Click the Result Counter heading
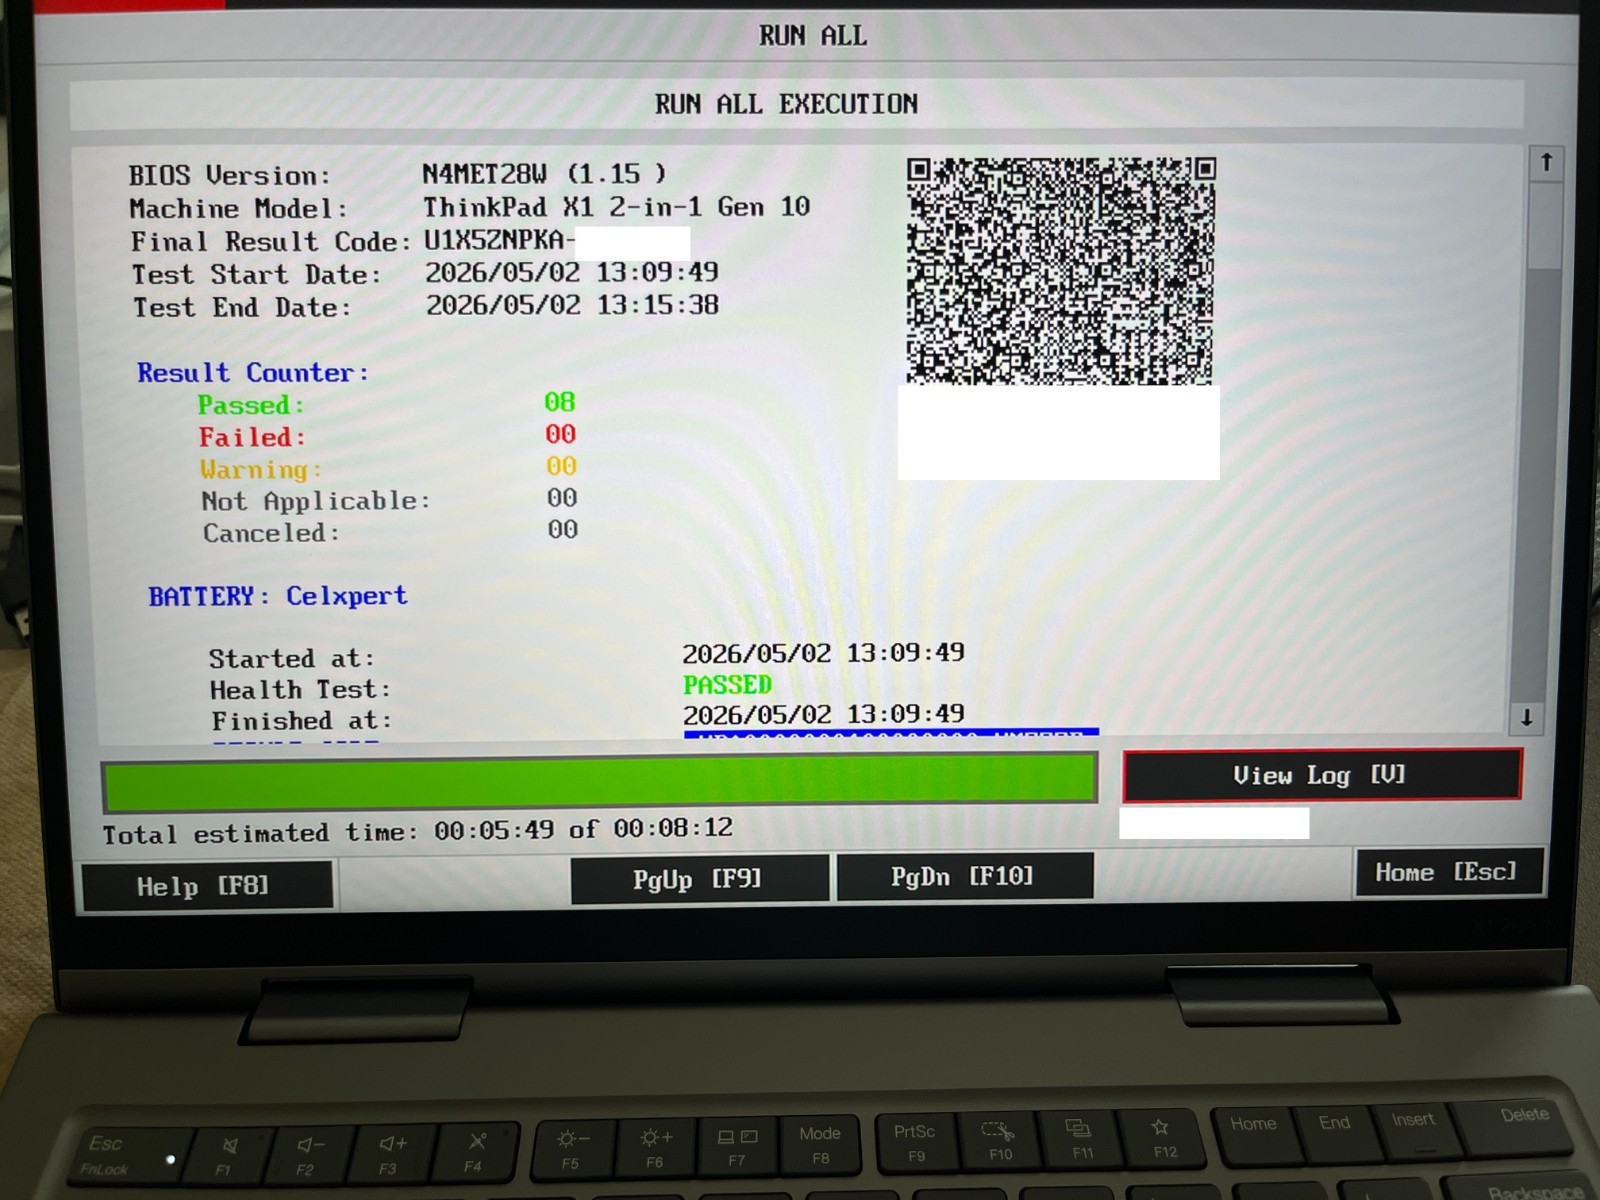The image size is (1600, 1200). coord(253,373)
